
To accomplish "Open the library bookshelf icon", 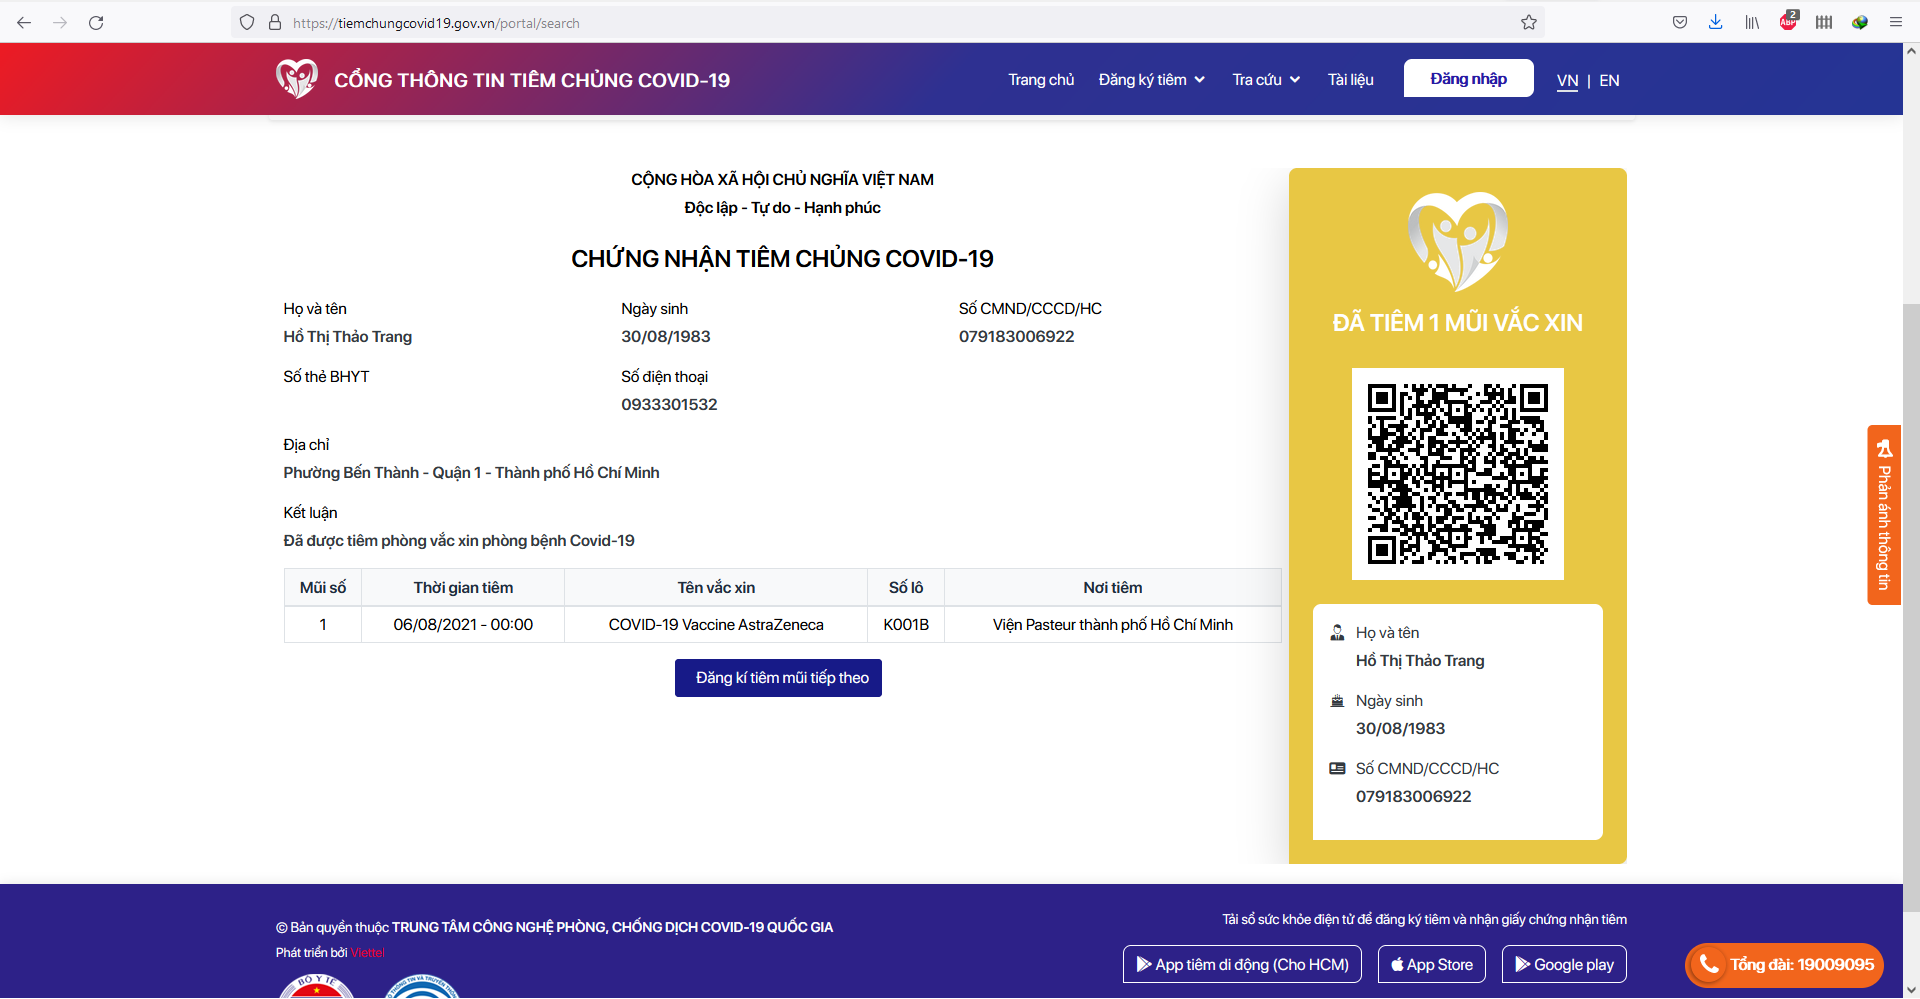I will tap(1752, 22).
